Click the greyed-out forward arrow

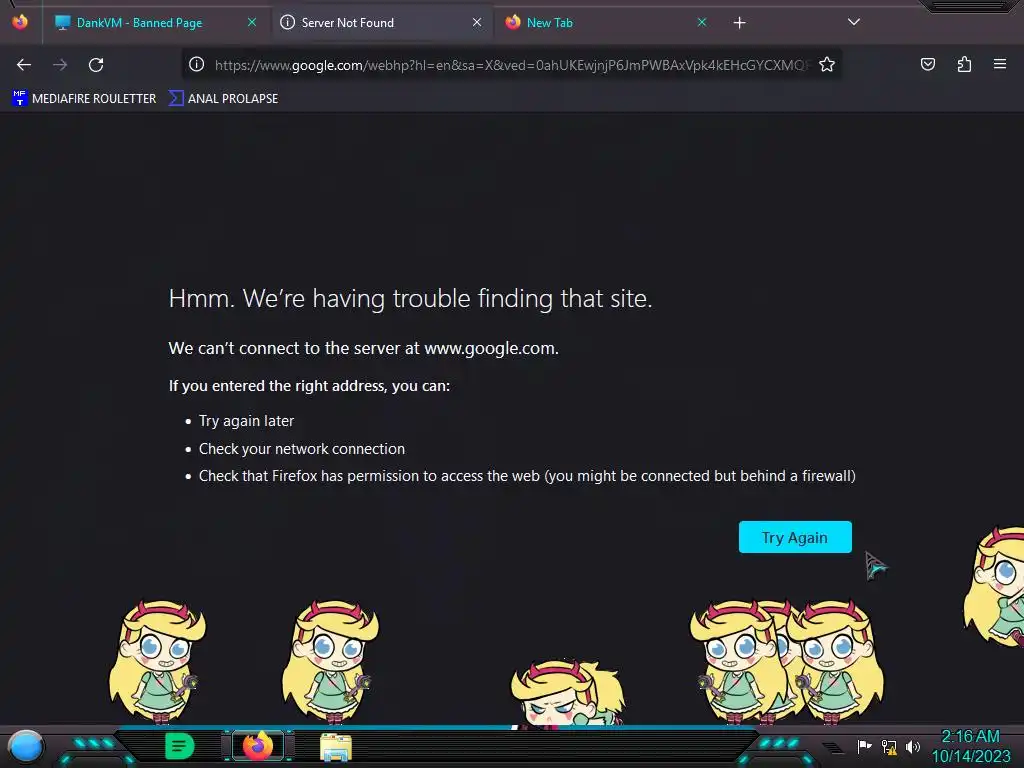tap(60, 65)
